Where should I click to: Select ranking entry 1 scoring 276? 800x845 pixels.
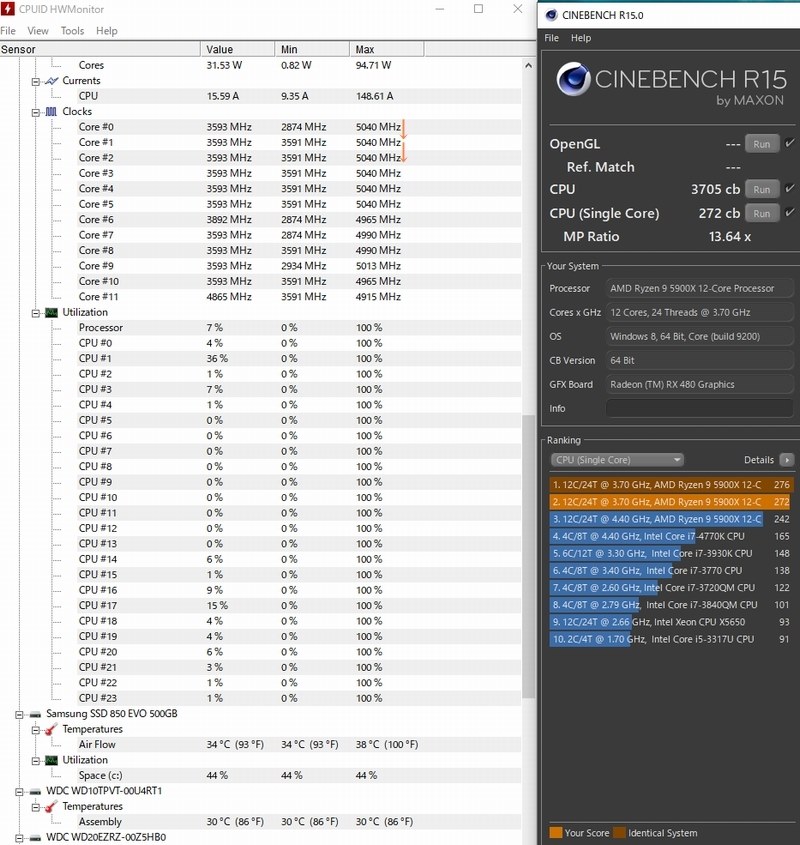[671, 484]
